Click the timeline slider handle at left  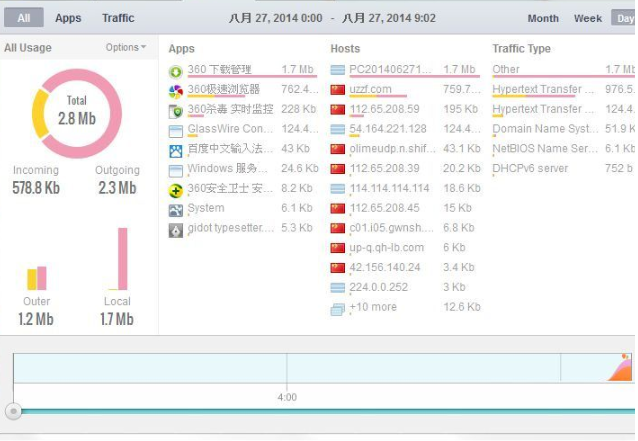13,411
